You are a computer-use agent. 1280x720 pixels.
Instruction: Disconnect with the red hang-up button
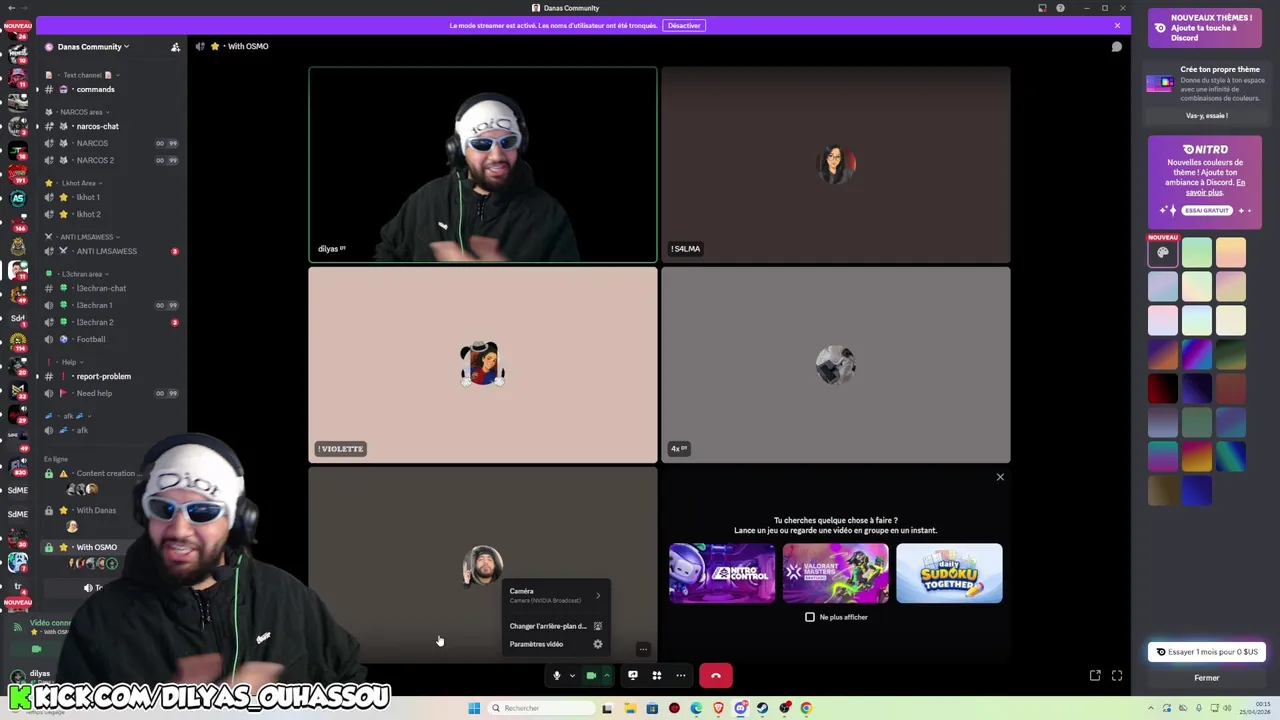715,676
